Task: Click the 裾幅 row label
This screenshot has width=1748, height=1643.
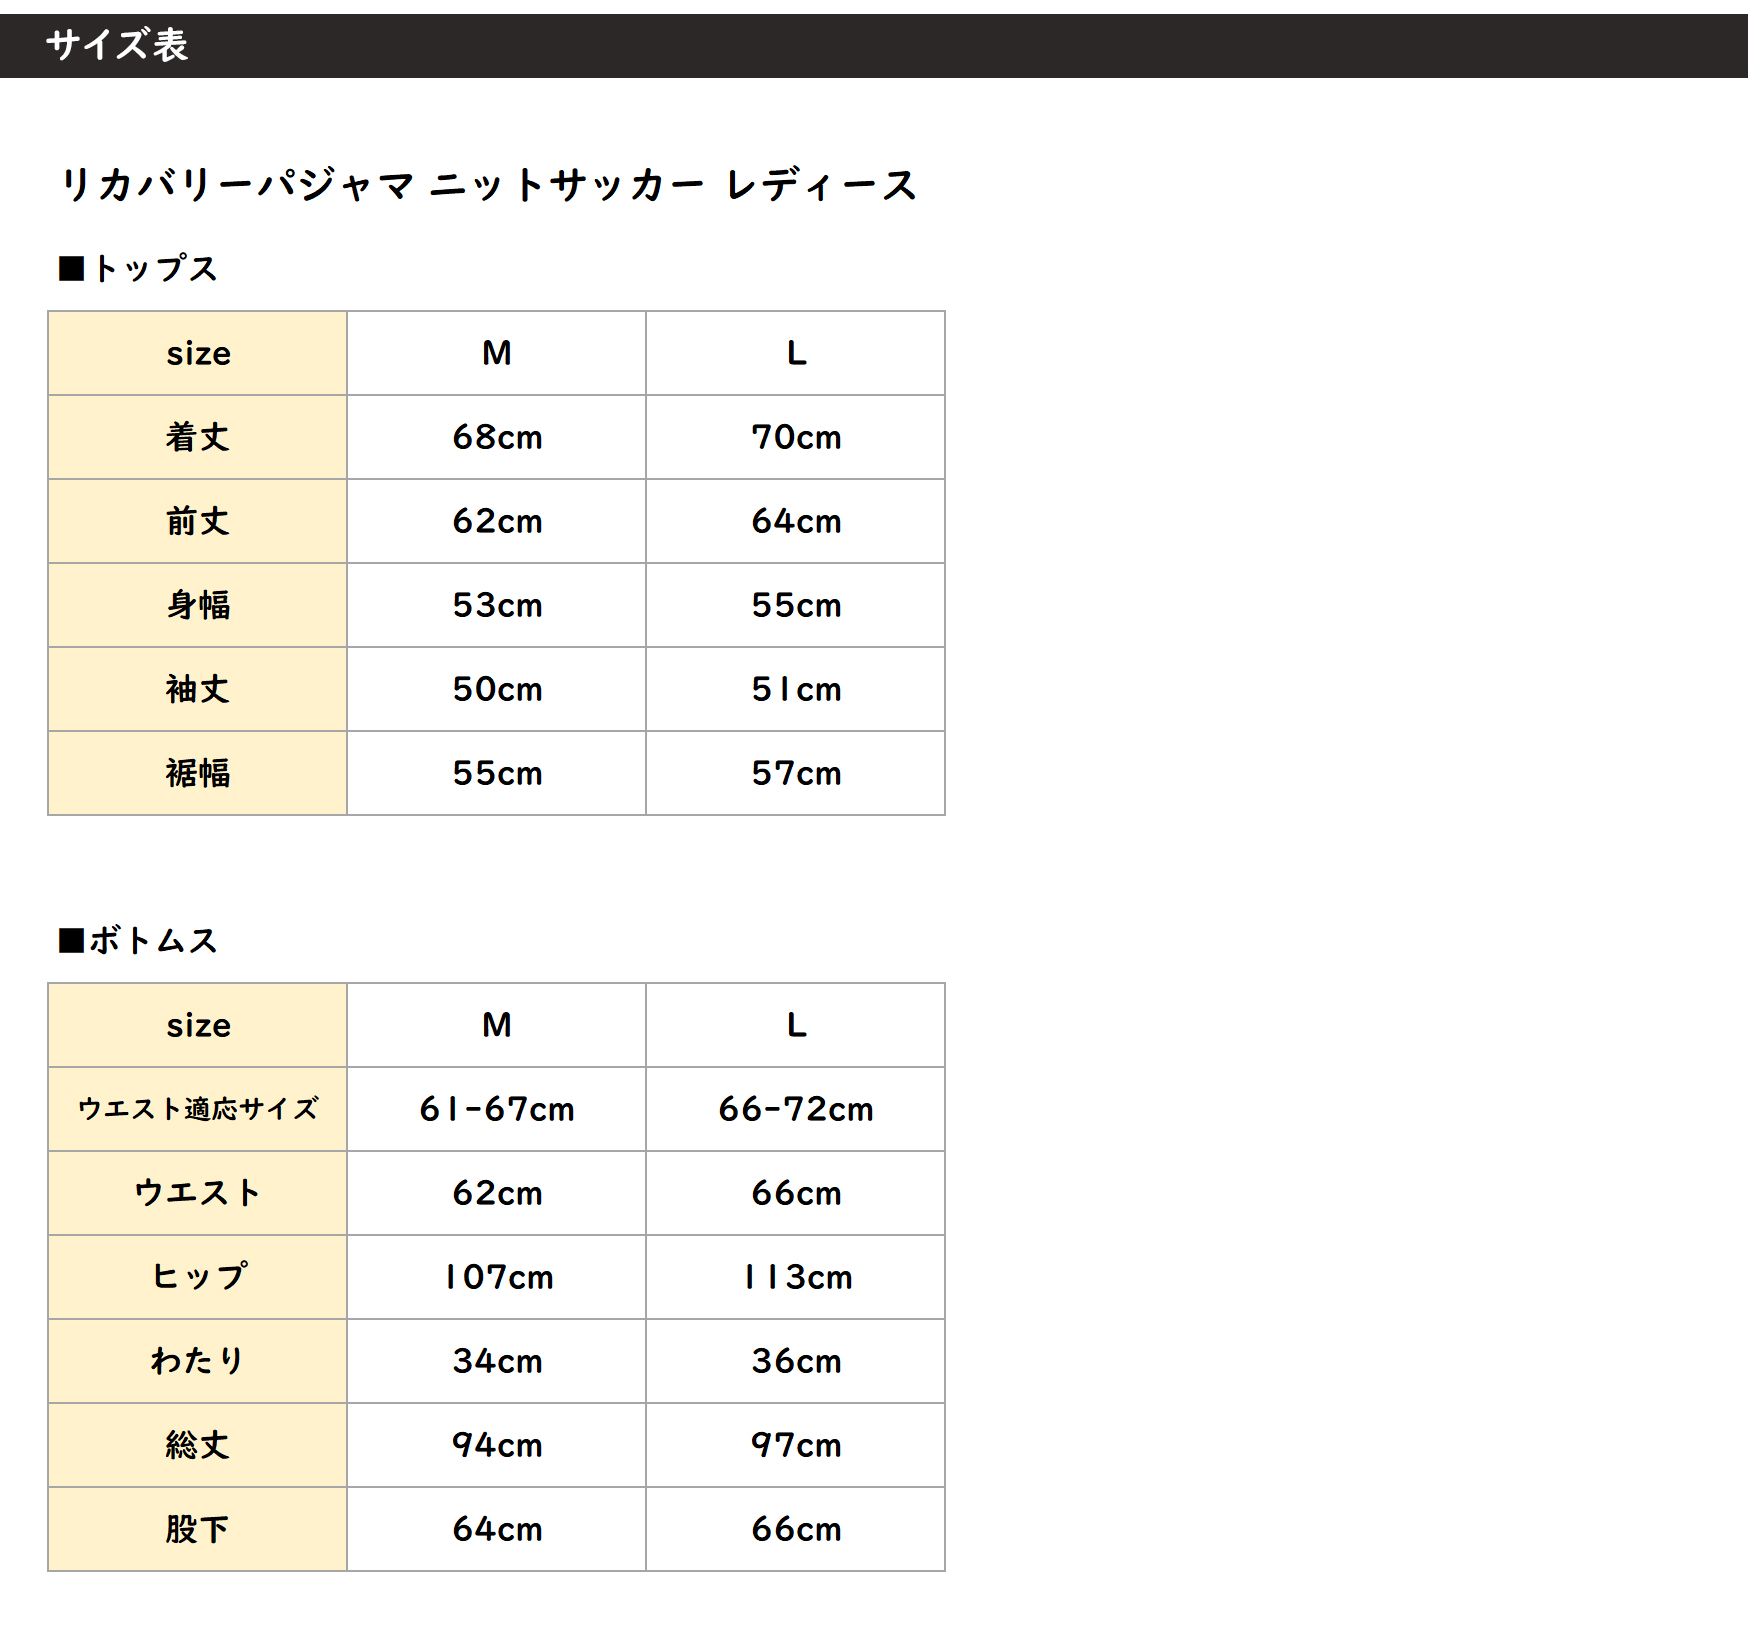Action: 198,773
